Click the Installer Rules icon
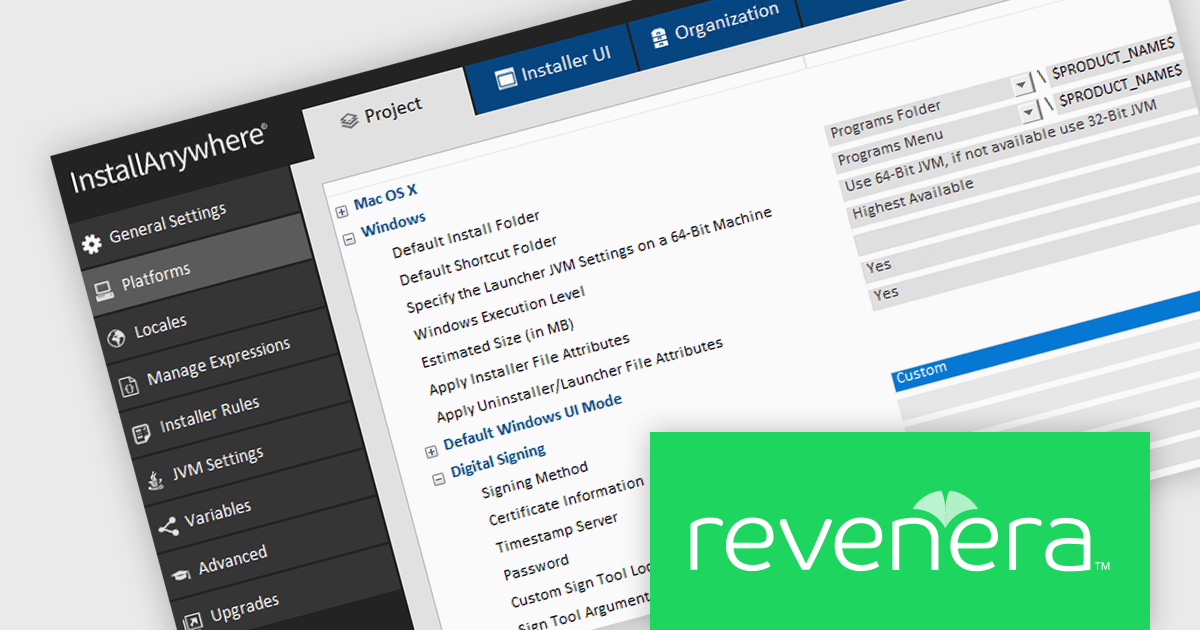Screen dimensions: 1200x630 tap(141, 432)
